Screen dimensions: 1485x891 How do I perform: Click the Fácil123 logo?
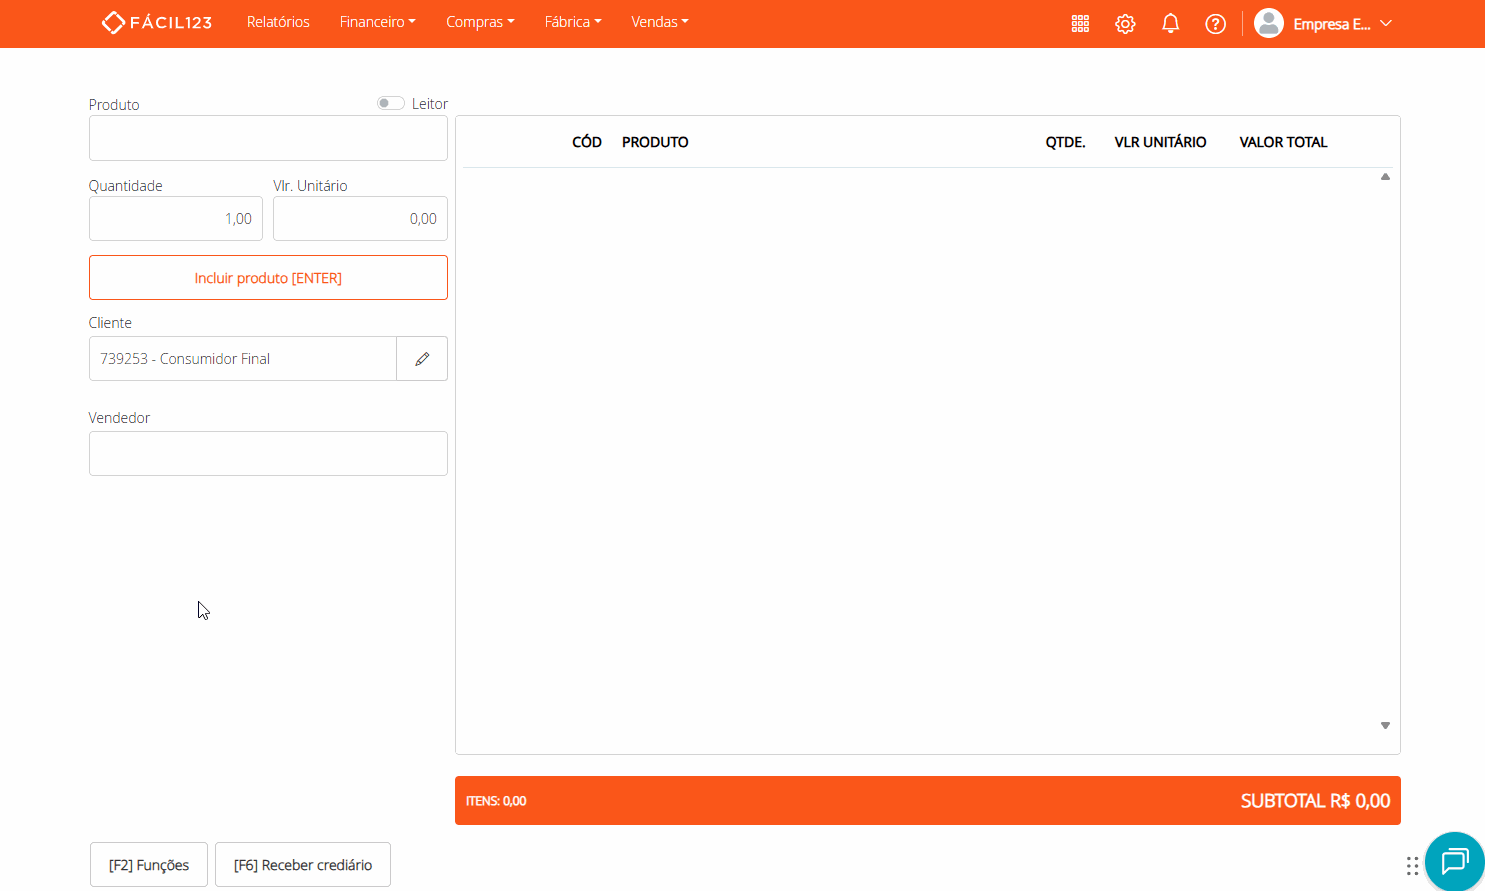(x=157, y=22)
